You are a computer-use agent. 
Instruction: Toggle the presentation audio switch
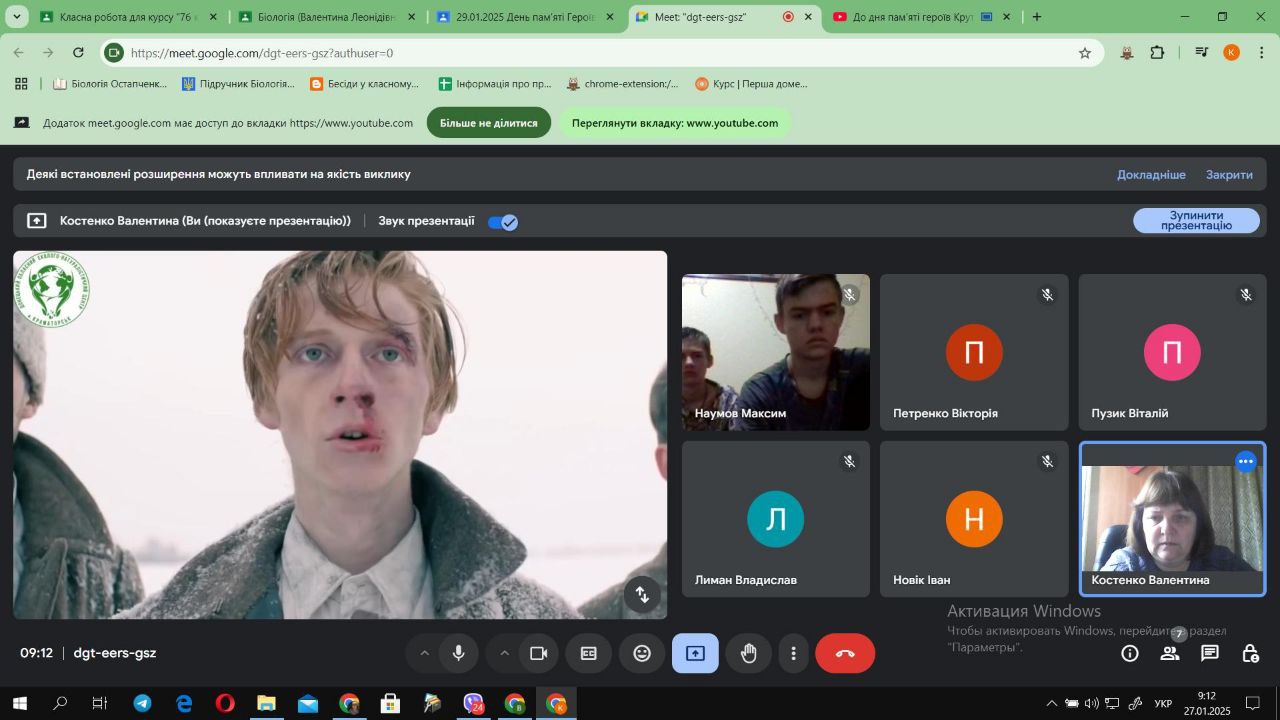click(x=503, y=221)
